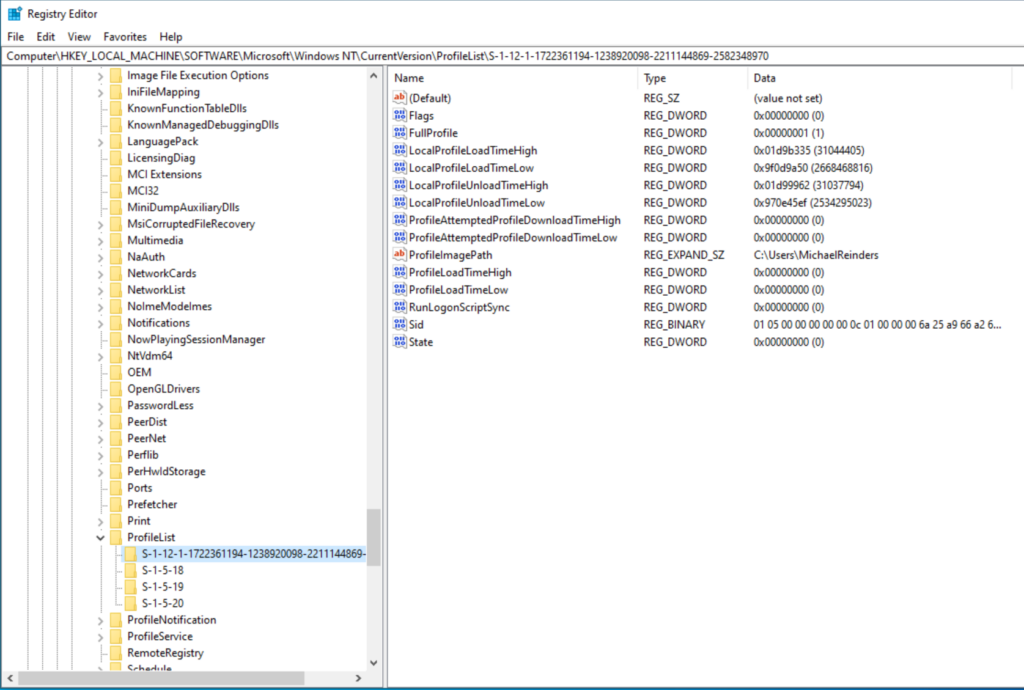Click the tree horizontal scroll left arrow
The height and width of the screenshot is (690, 1024).
pos(10,678)
